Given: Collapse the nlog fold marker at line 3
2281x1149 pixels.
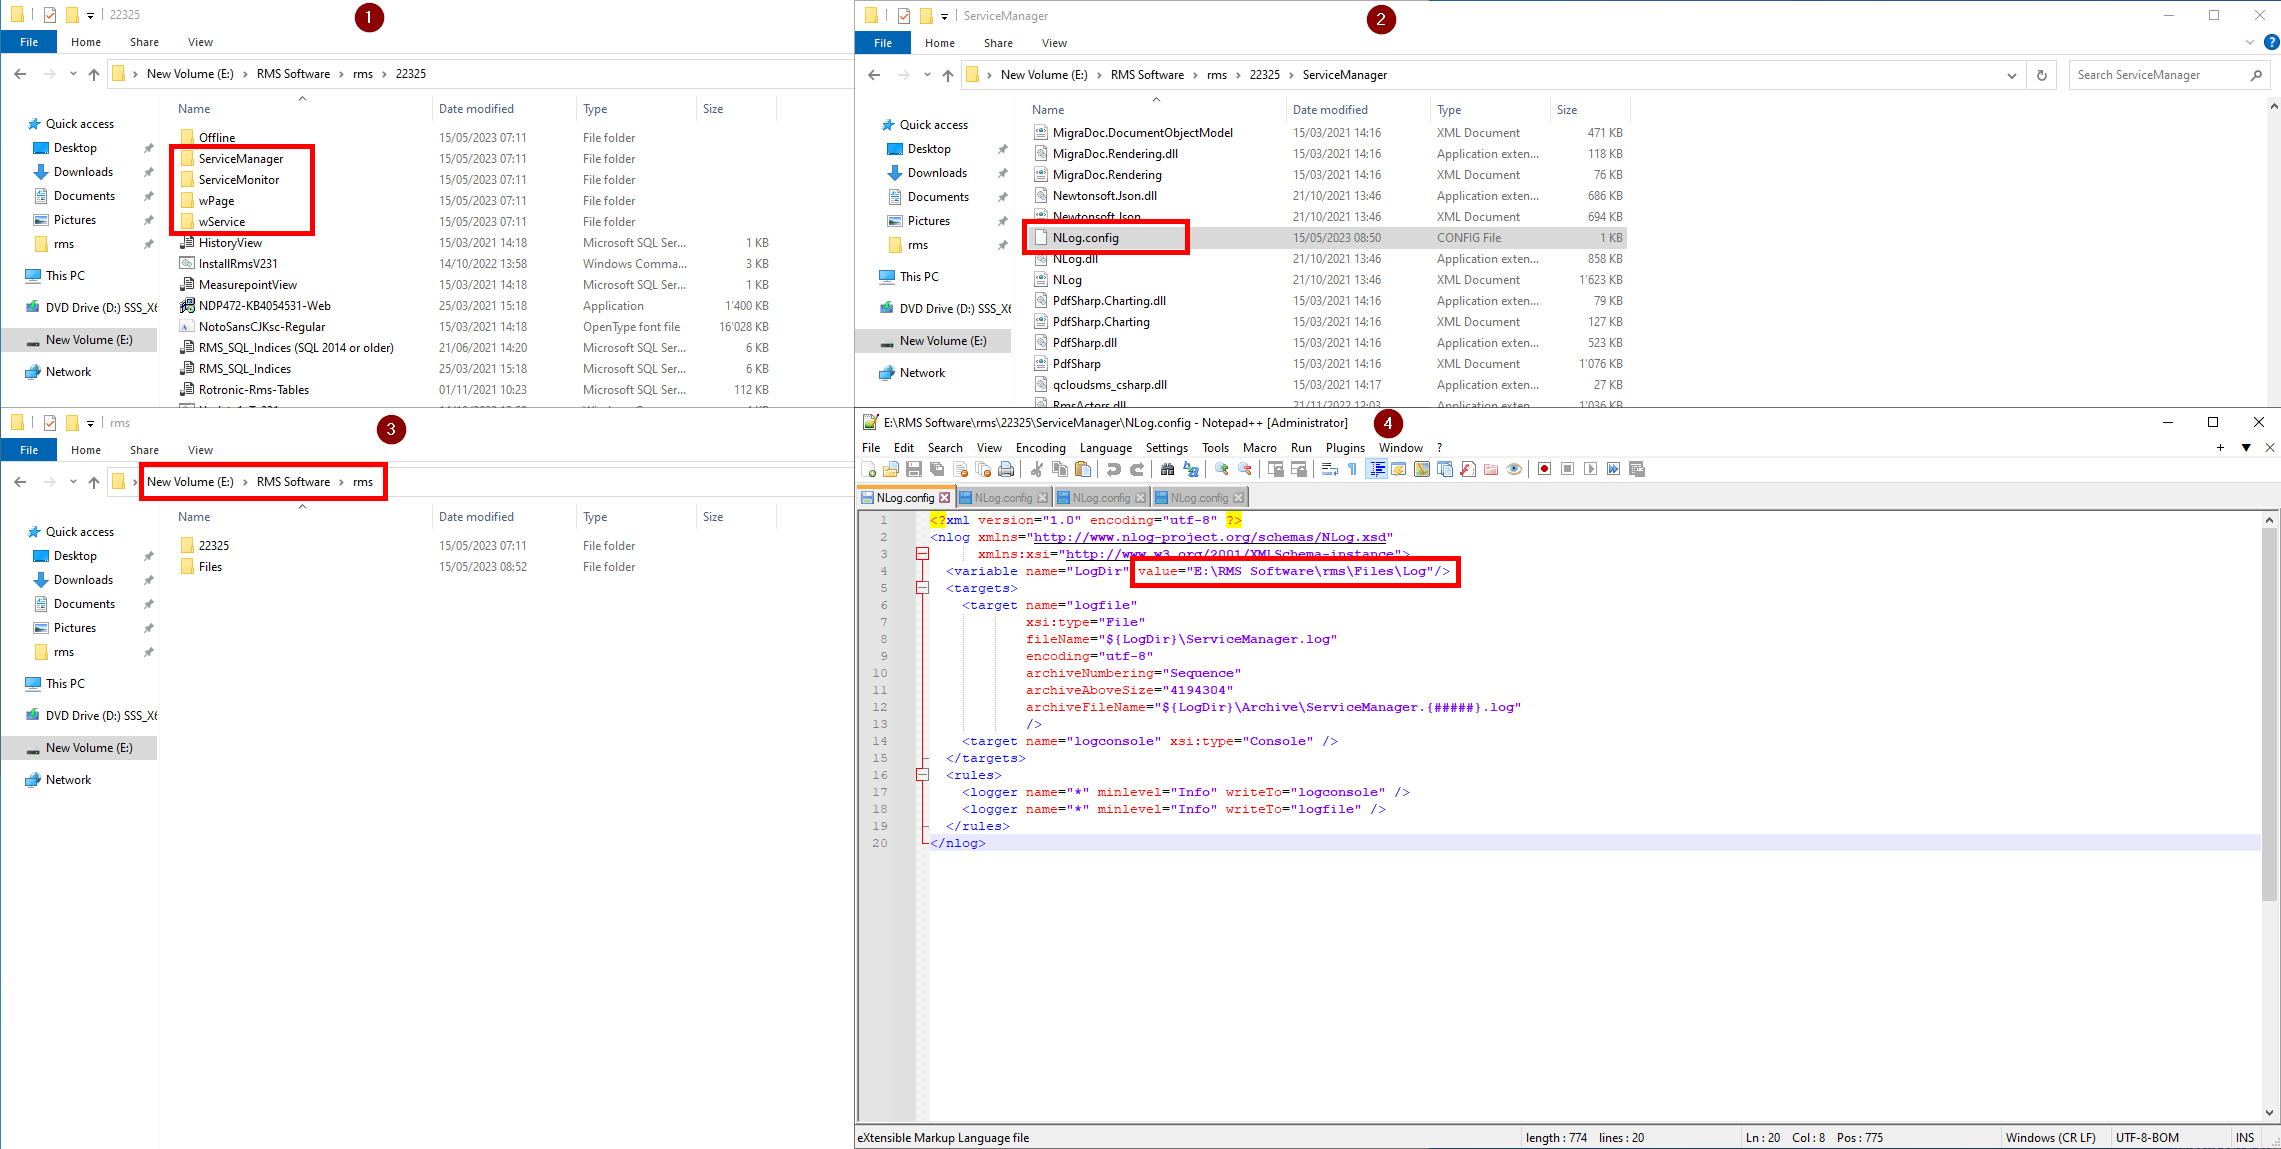Looking at the screenshot, I should pyautogui.click(x=922, y=554).
